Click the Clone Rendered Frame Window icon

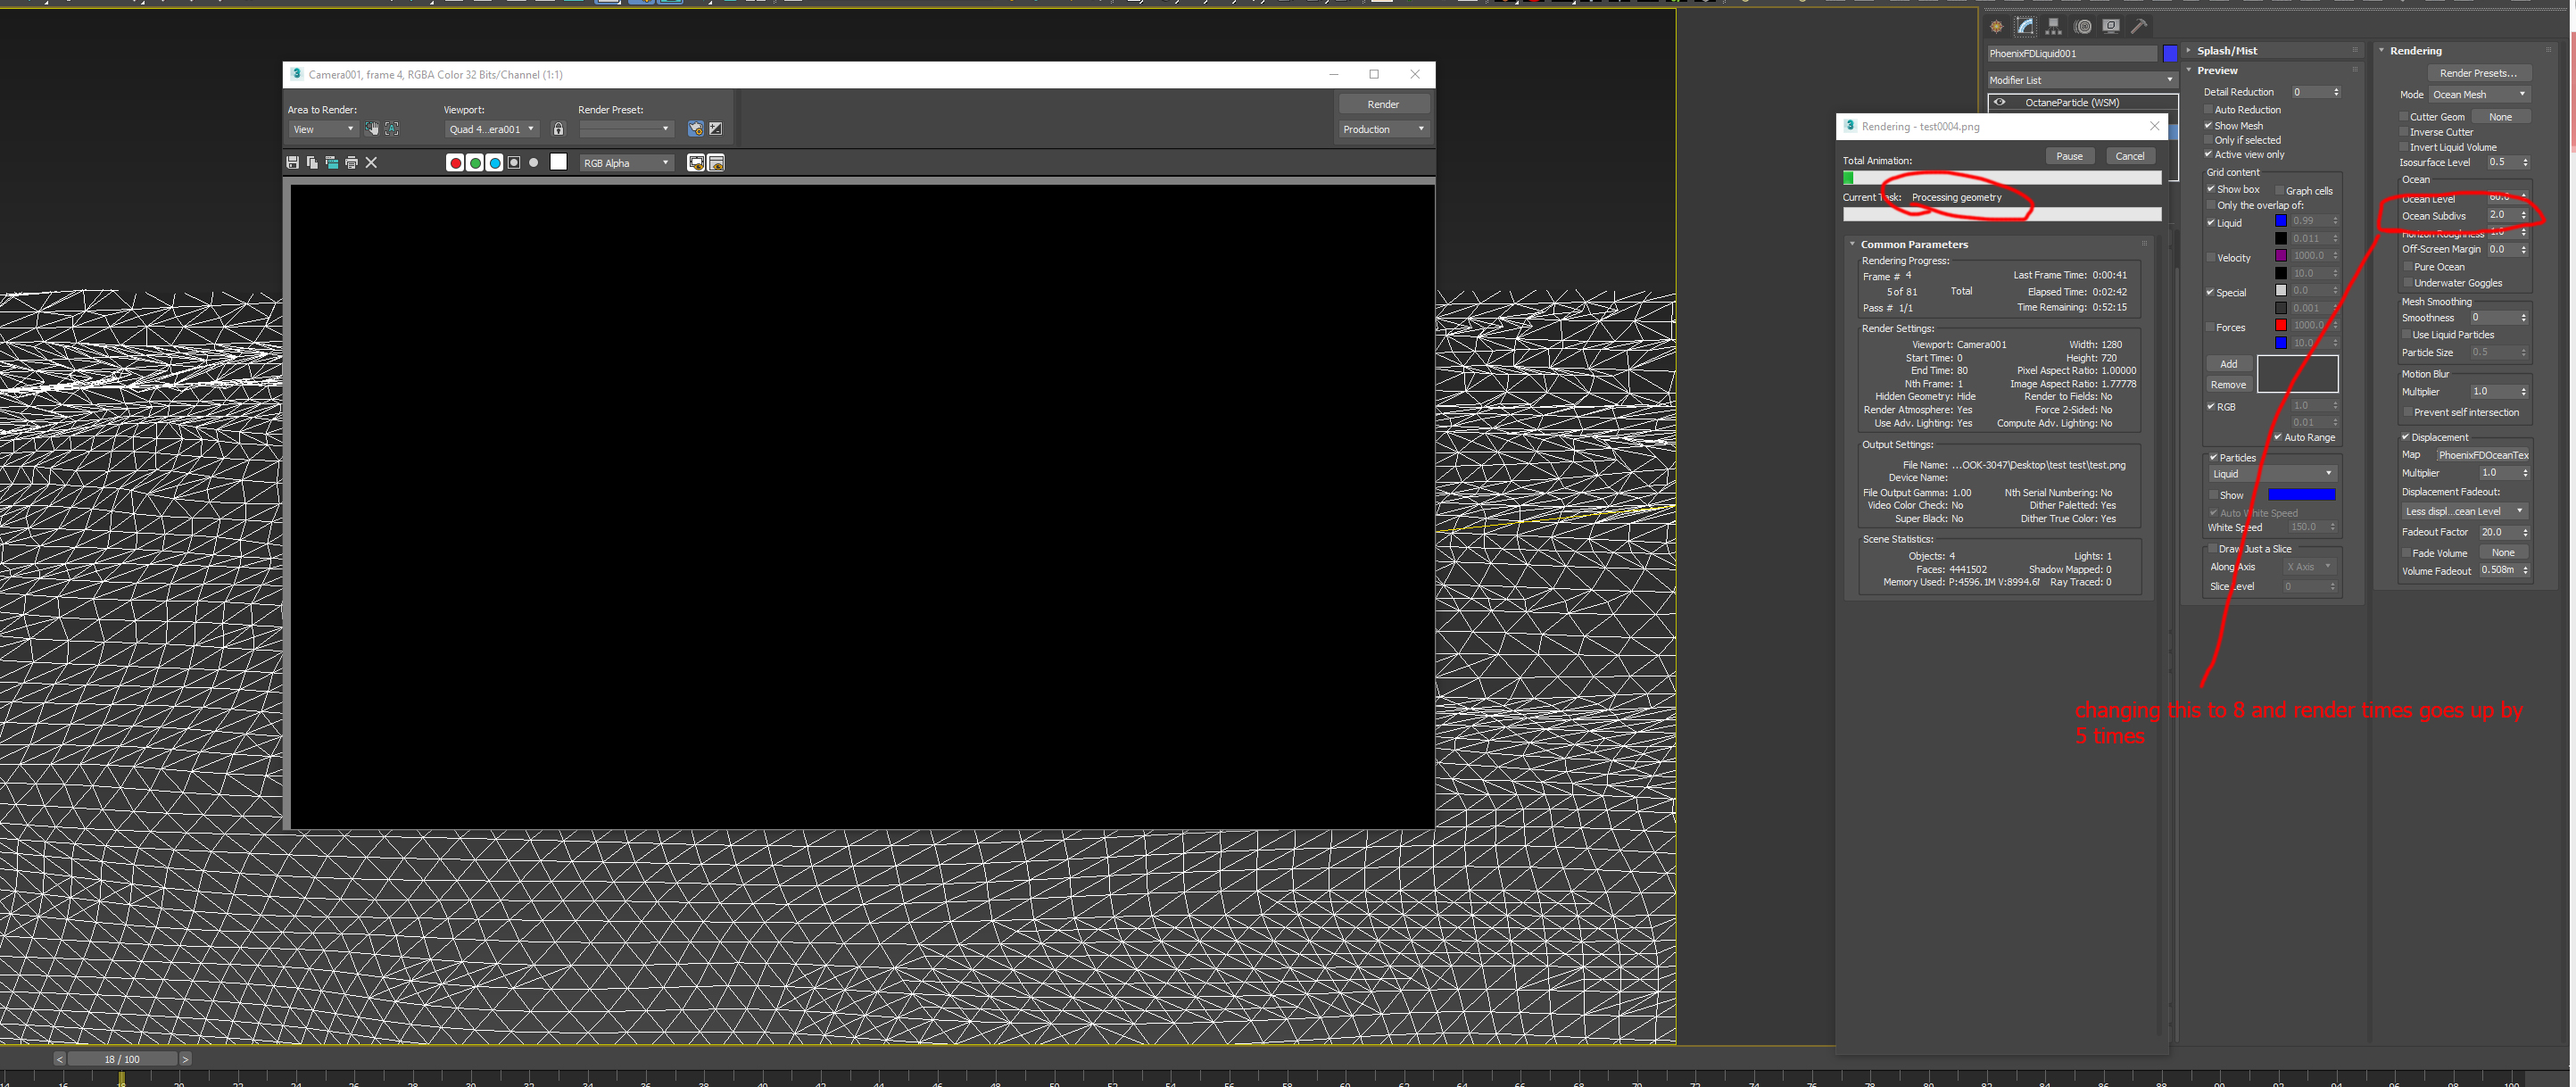pos(331,163)
